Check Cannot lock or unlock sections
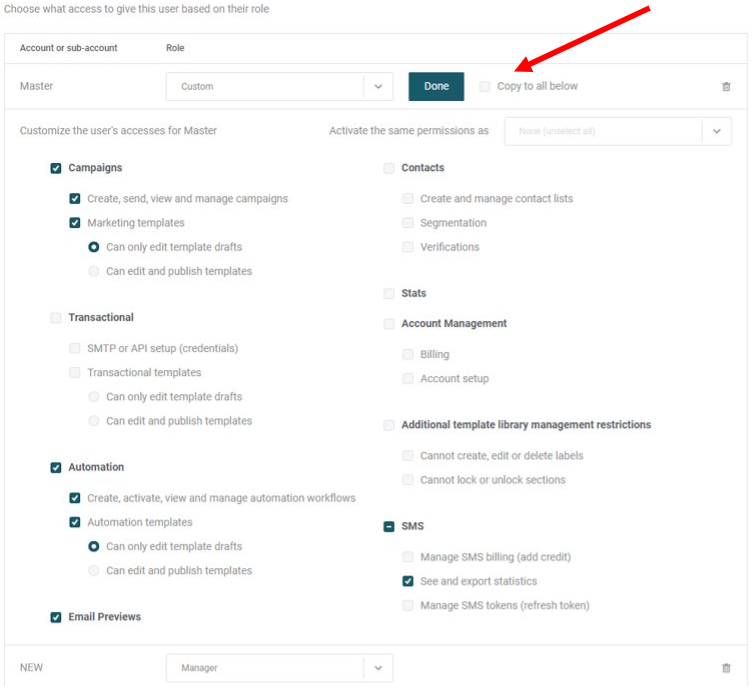This screenshot has height=691, width=752. pos(408,480)
